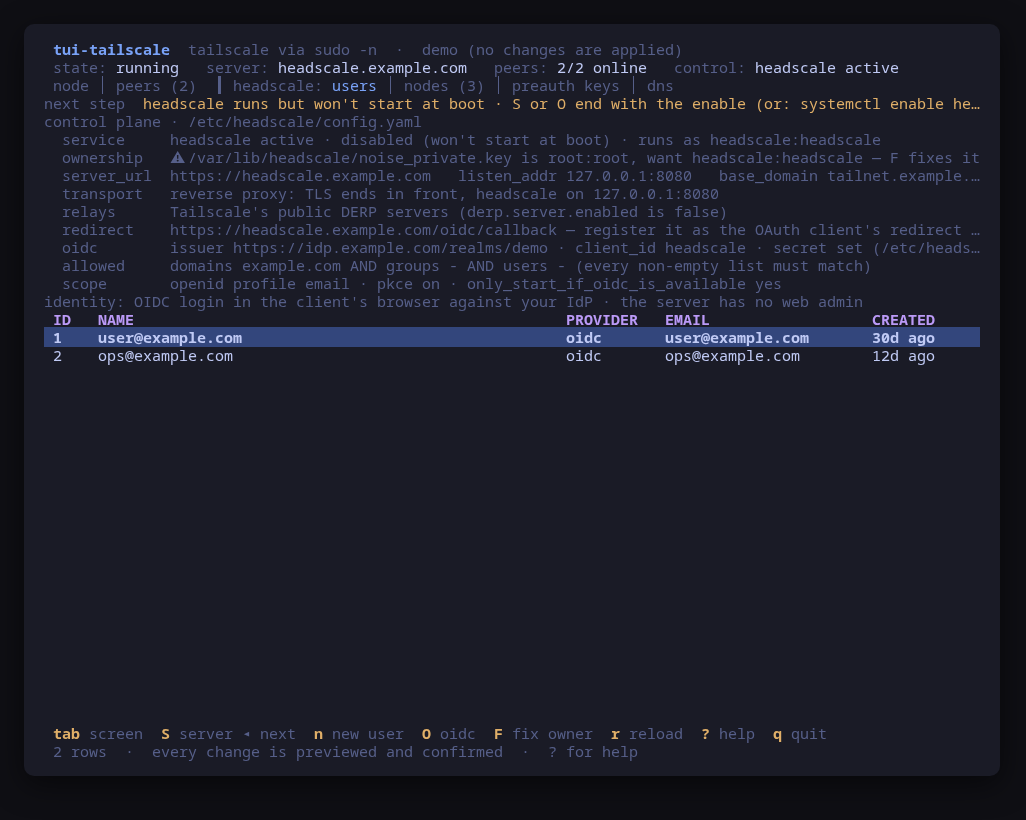Click the next step boot warning message
1026x820 pixels.
point(561,104)
